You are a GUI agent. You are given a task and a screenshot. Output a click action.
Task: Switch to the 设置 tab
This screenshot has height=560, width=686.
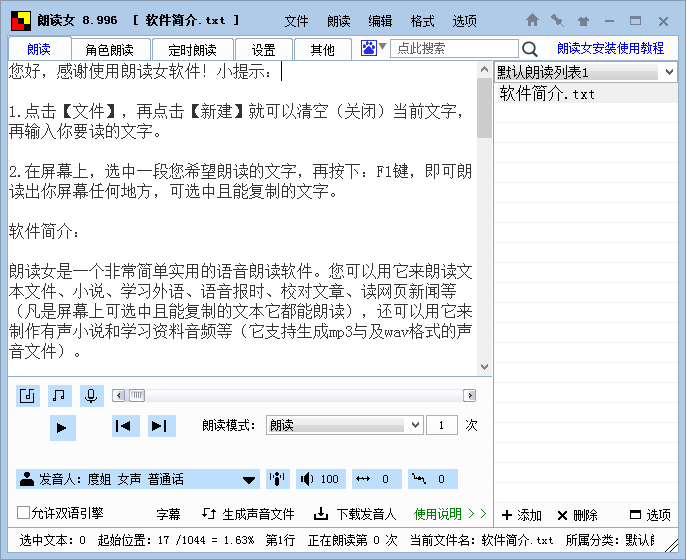264,49
